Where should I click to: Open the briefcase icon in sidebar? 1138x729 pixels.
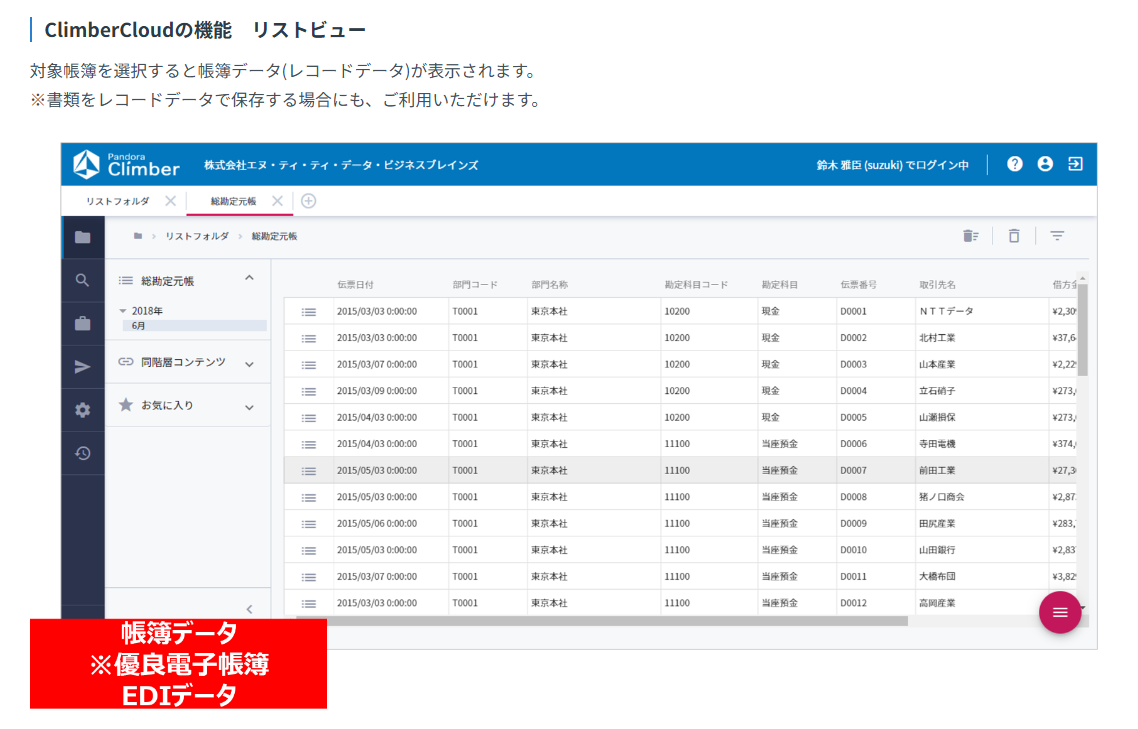83,323
